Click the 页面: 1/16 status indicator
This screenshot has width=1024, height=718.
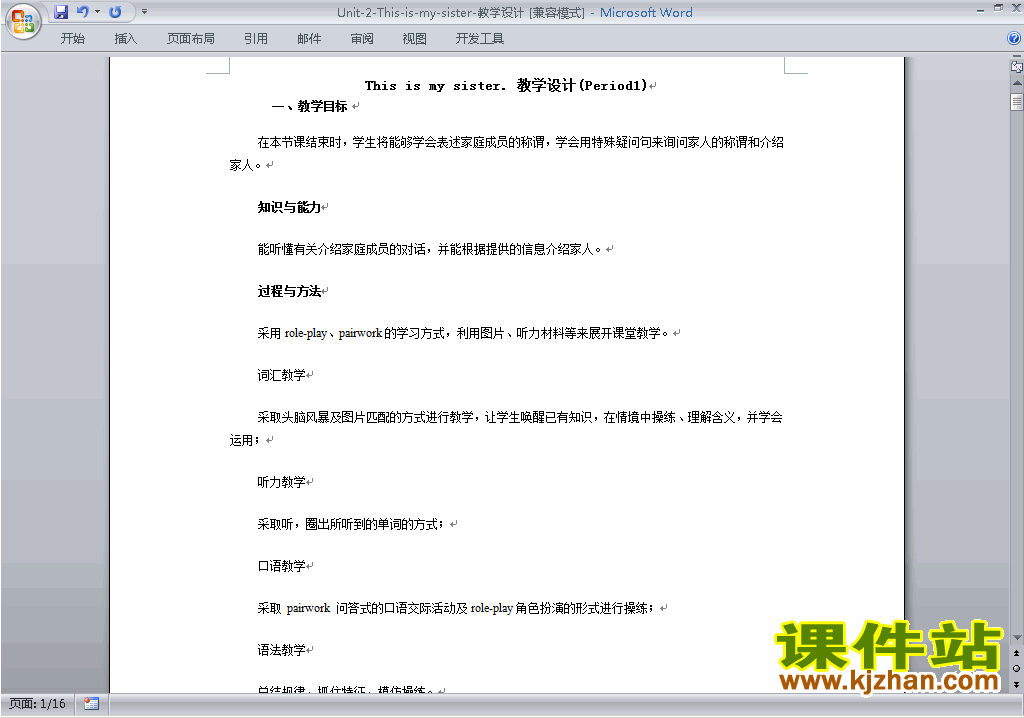(37, 704)
